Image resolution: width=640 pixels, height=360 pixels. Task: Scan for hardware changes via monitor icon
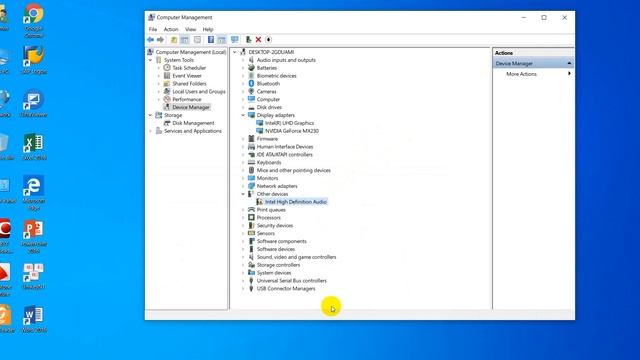click(235, 40)
